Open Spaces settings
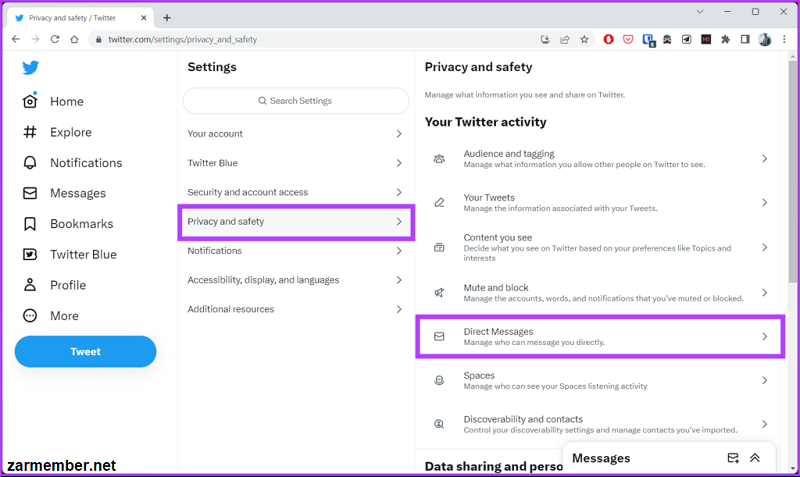Screen dimensions: 800x477 point(598,380)
